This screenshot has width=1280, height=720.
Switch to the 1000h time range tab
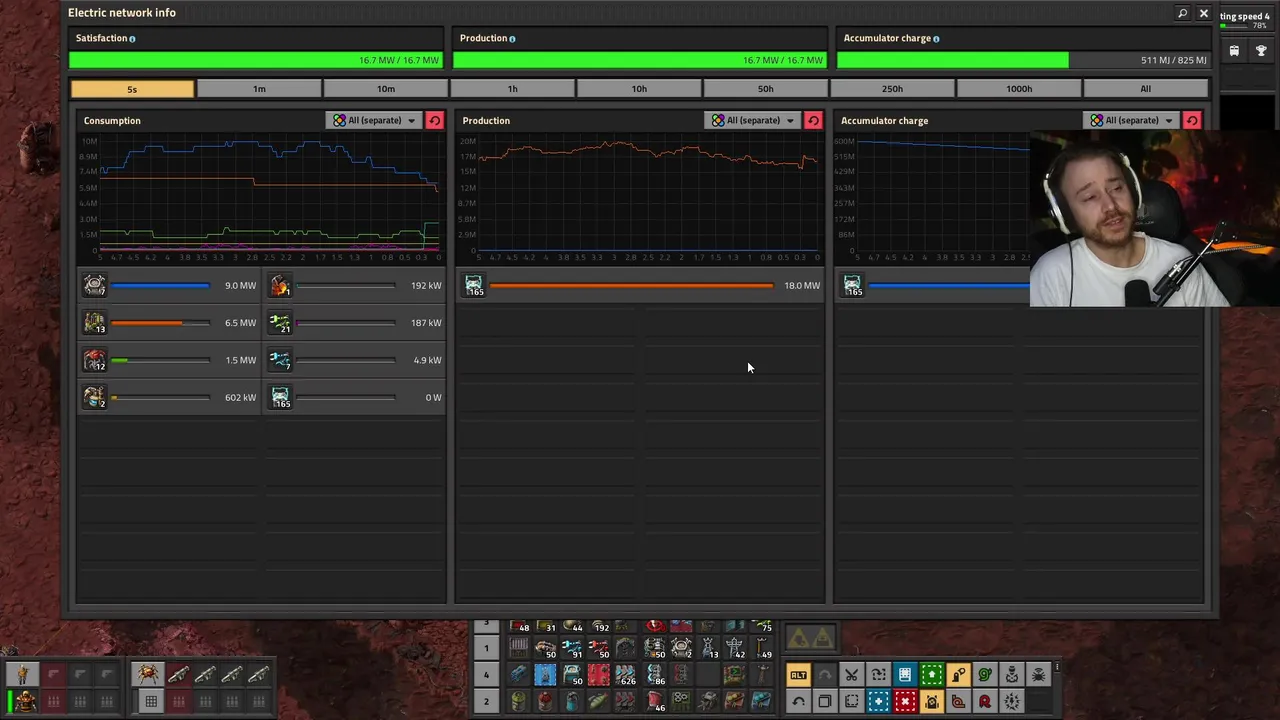coord(1019,89)
